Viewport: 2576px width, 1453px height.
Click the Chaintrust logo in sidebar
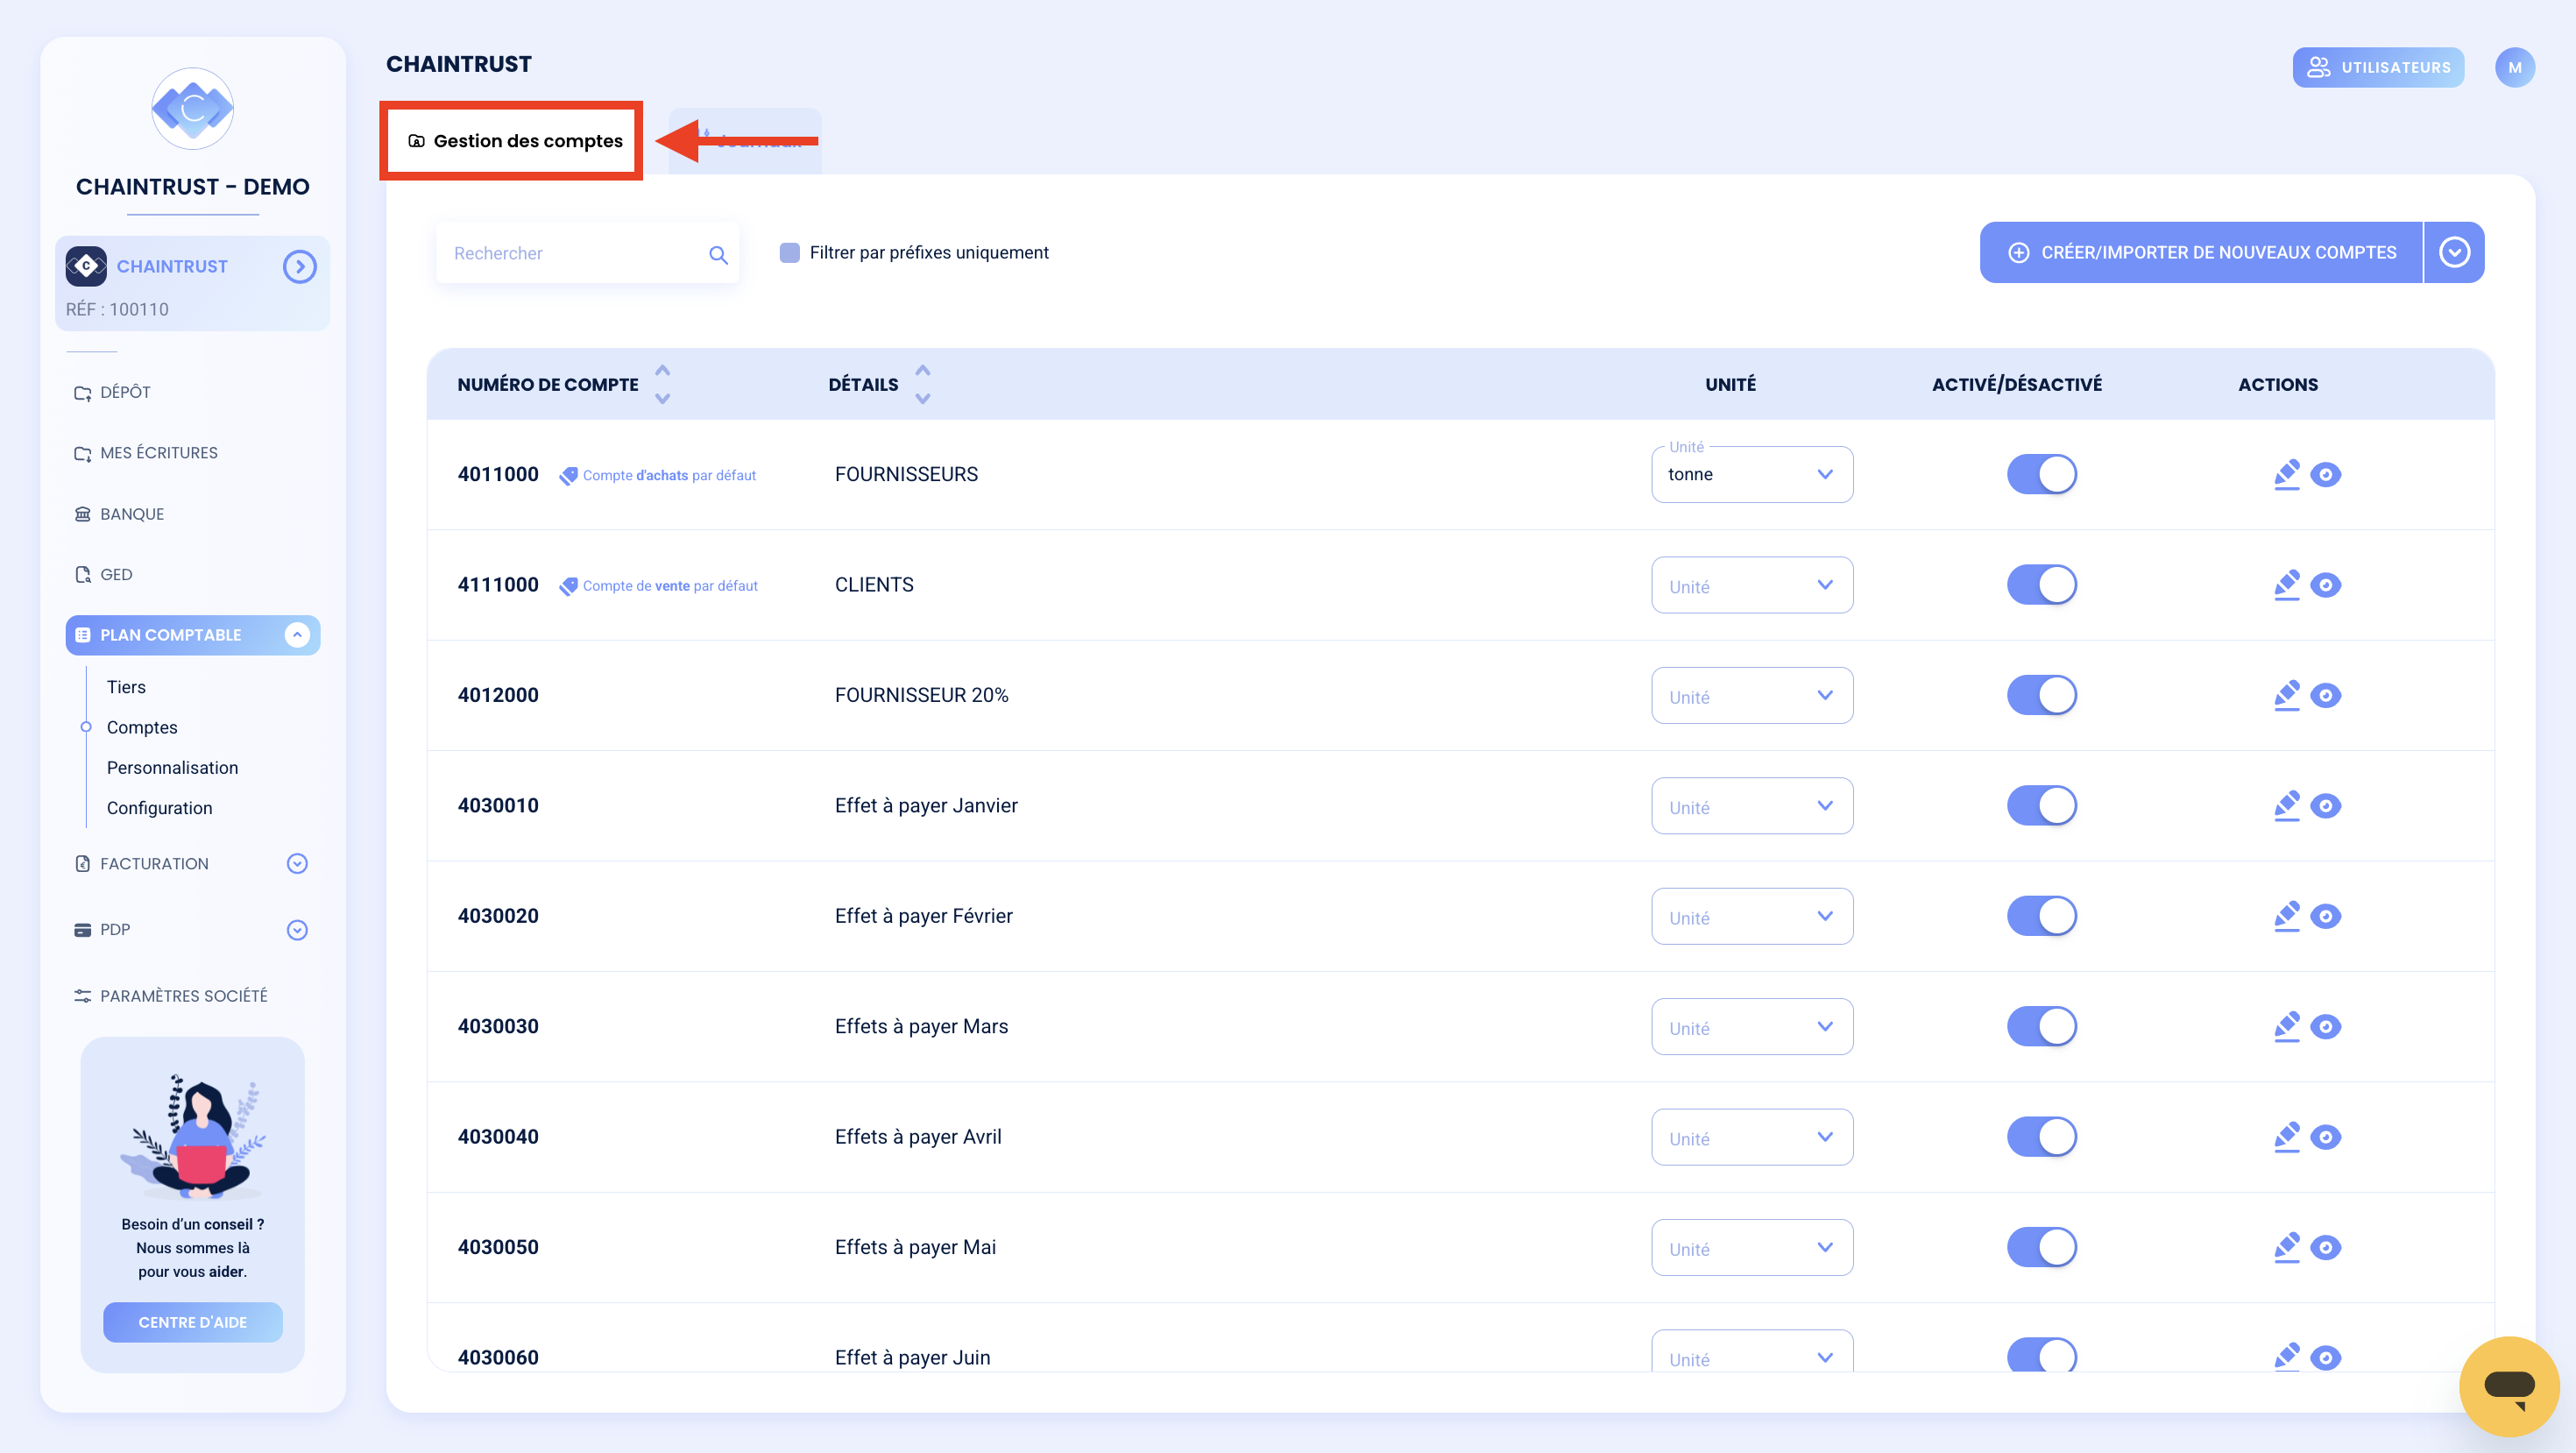(x=193, y=109)
